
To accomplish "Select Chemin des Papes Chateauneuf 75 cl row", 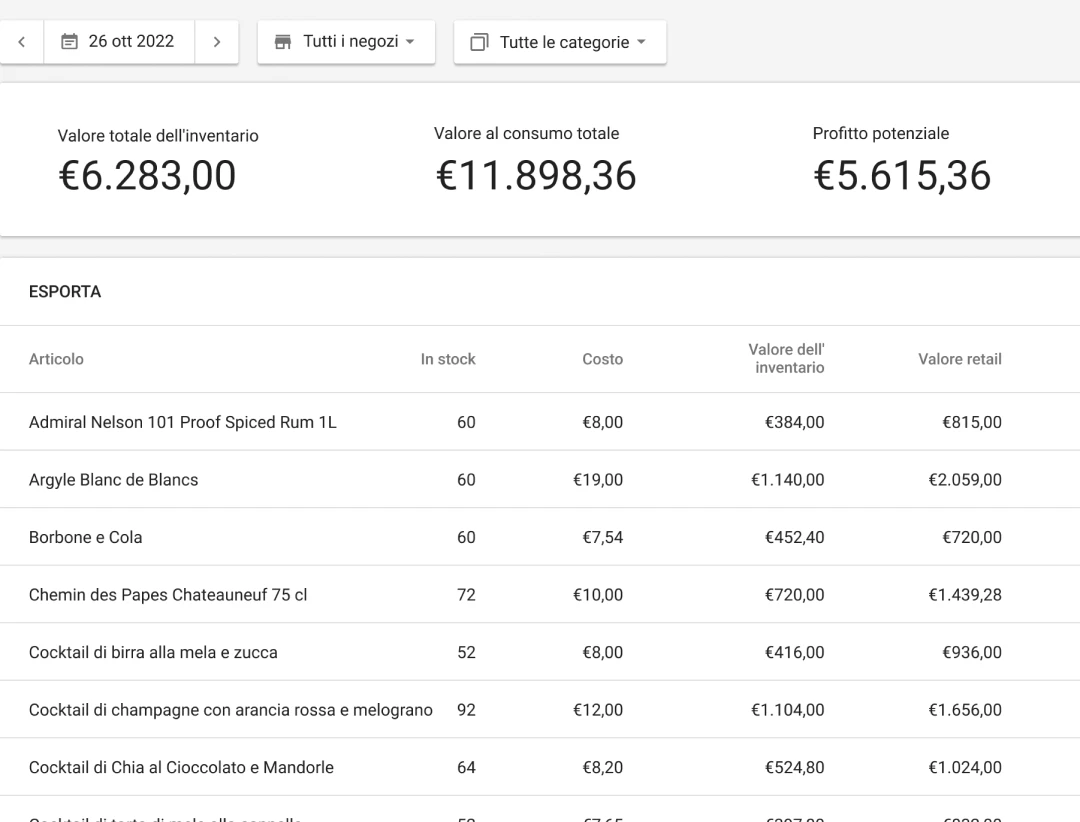I will [x=167, y=595].
